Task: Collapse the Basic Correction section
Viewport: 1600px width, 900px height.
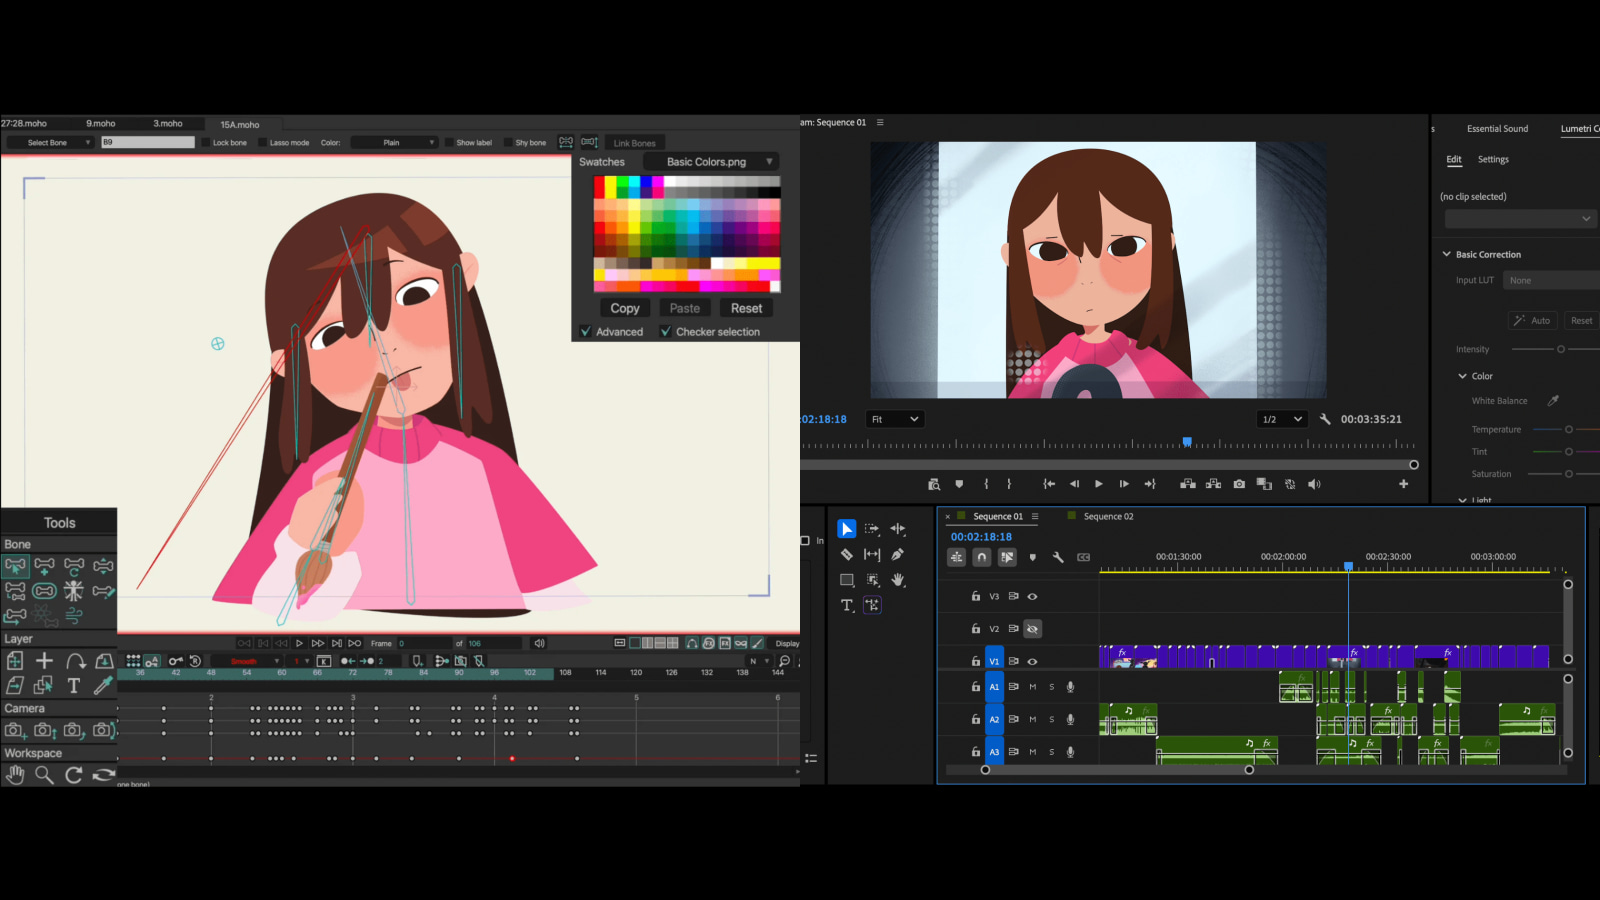Action: point(1446,254)
